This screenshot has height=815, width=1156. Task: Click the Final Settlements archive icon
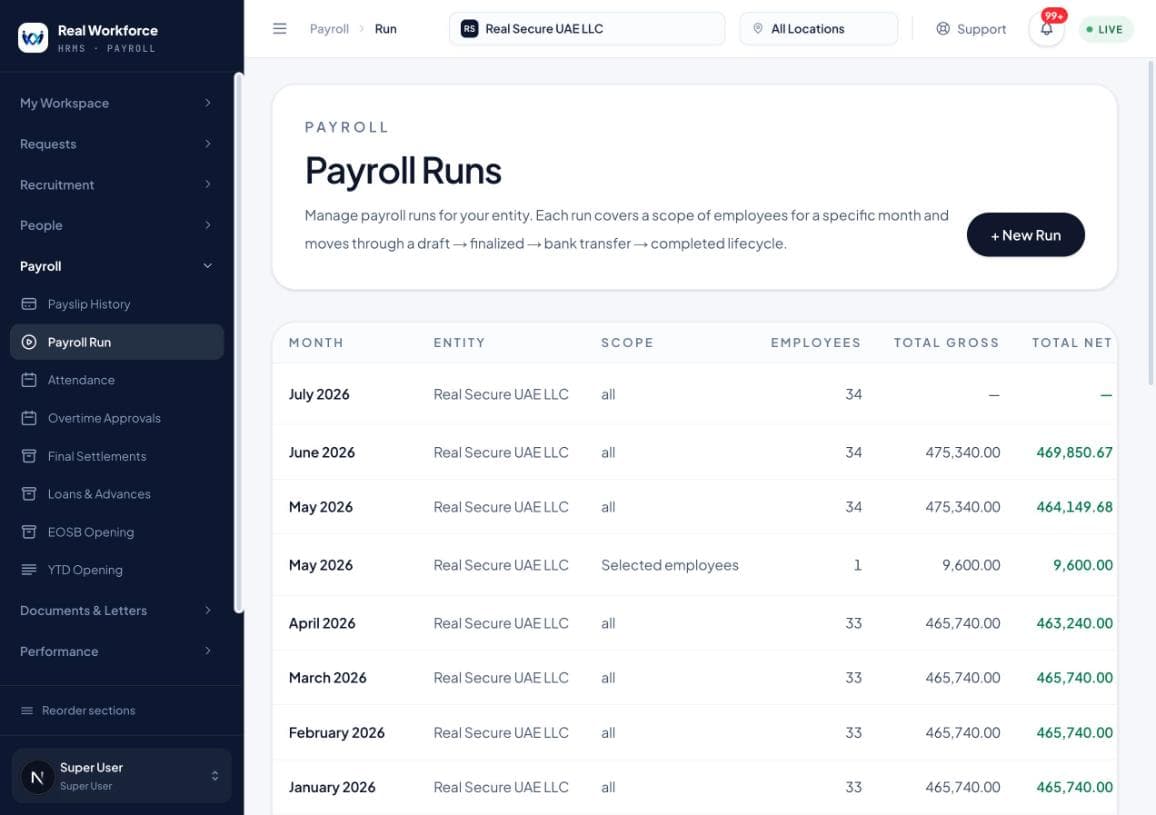point(29,456)
